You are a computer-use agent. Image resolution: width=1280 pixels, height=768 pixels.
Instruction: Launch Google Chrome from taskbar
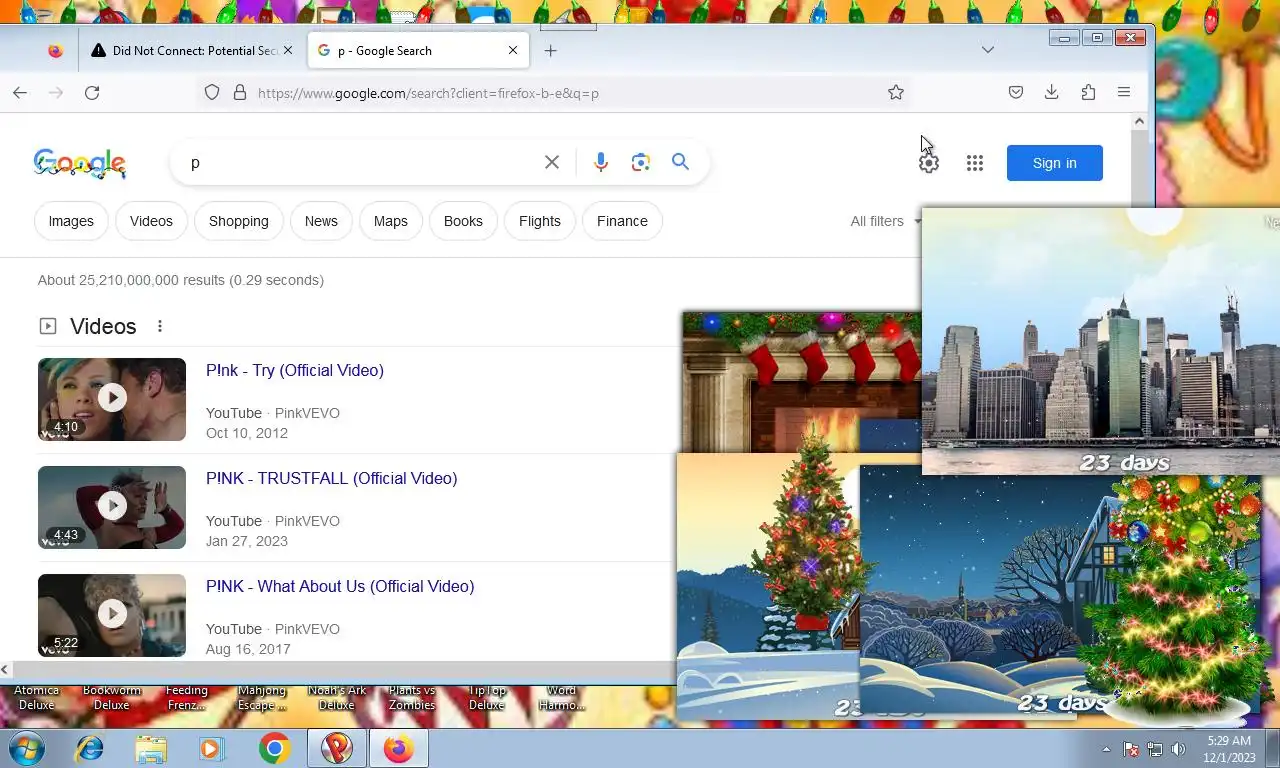(x=275, y=748)
